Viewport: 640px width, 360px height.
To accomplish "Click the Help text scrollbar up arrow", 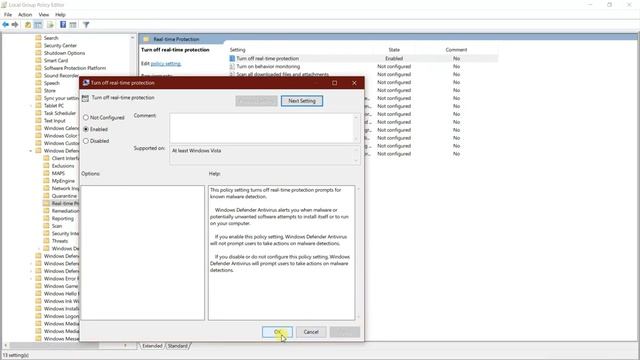I will tap(359, 189).
